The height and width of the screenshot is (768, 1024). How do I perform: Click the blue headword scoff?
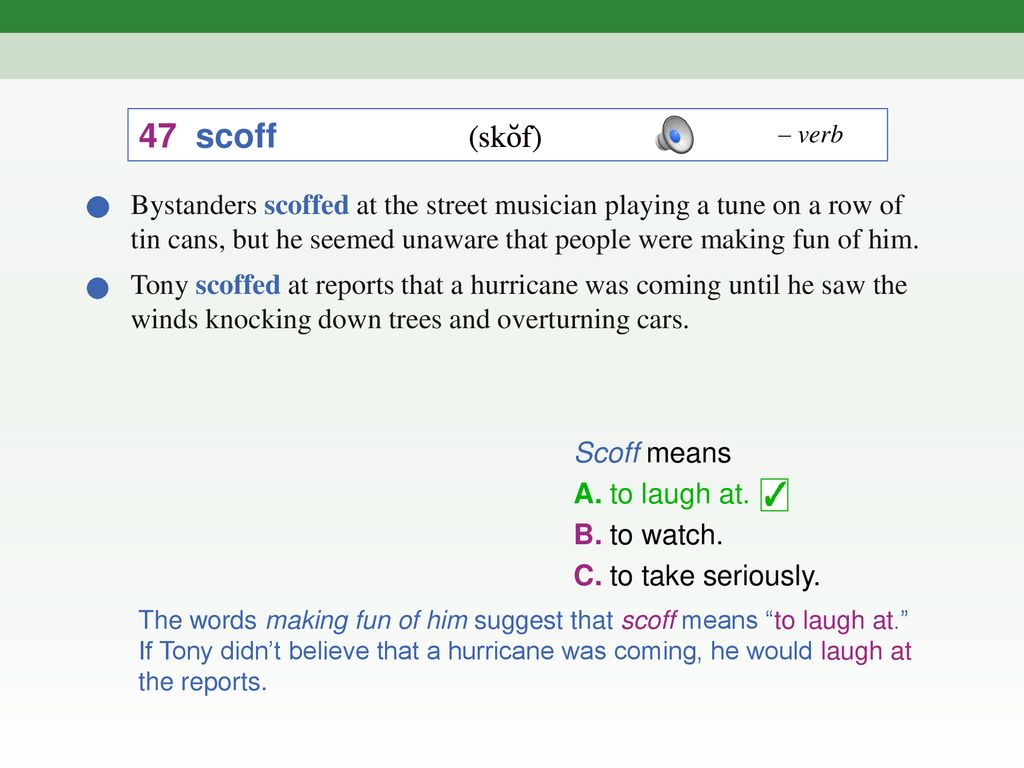[236, 136]
